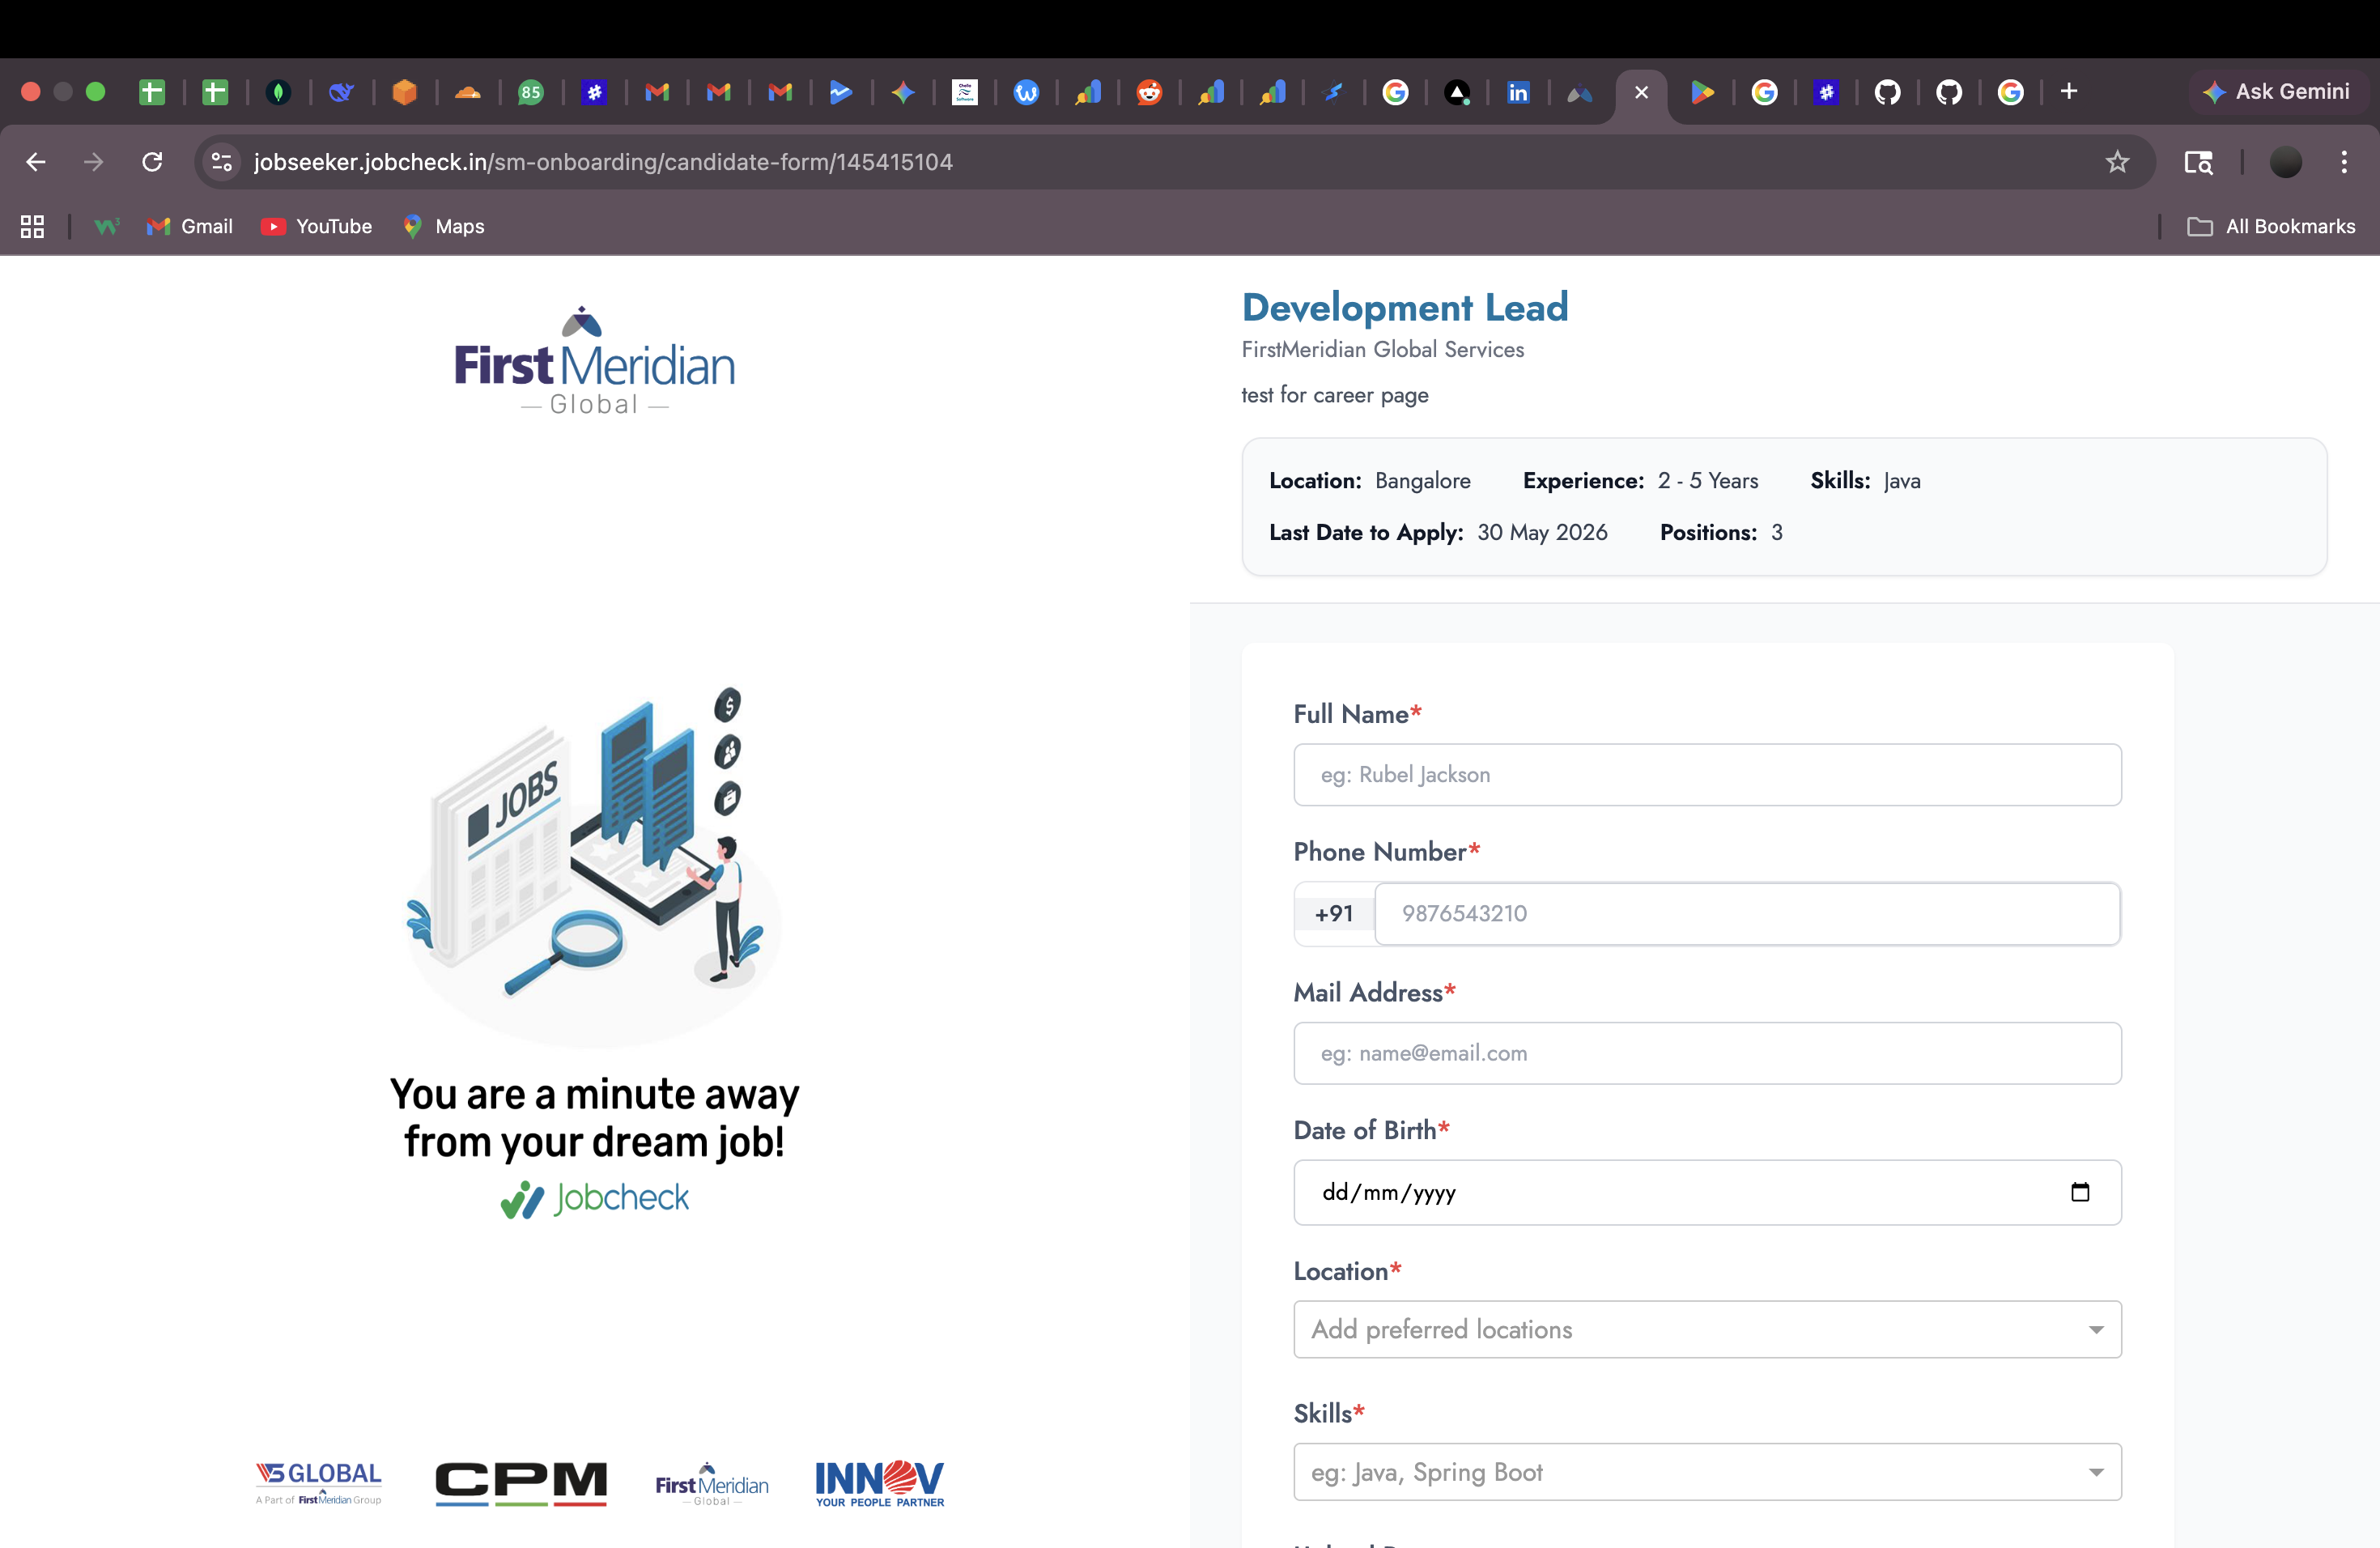
Task: Open the All Bookmarks folder
Action: click(x=2272, y=227)
